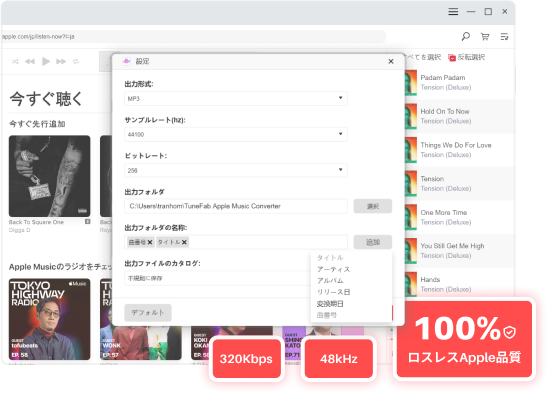Click the output folder path field
The image size is (550, 395).
[236, 206]
